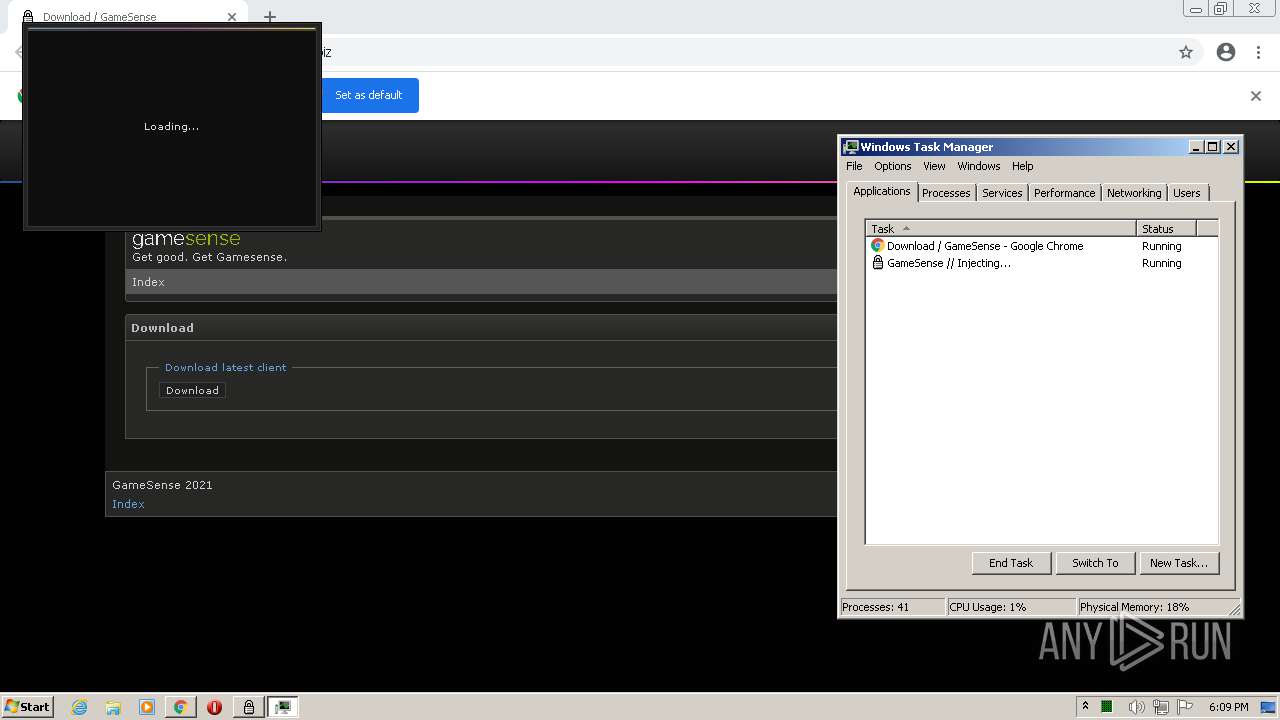
Task: Sort the list by Task column header
Action: (x=1001, y=228)
